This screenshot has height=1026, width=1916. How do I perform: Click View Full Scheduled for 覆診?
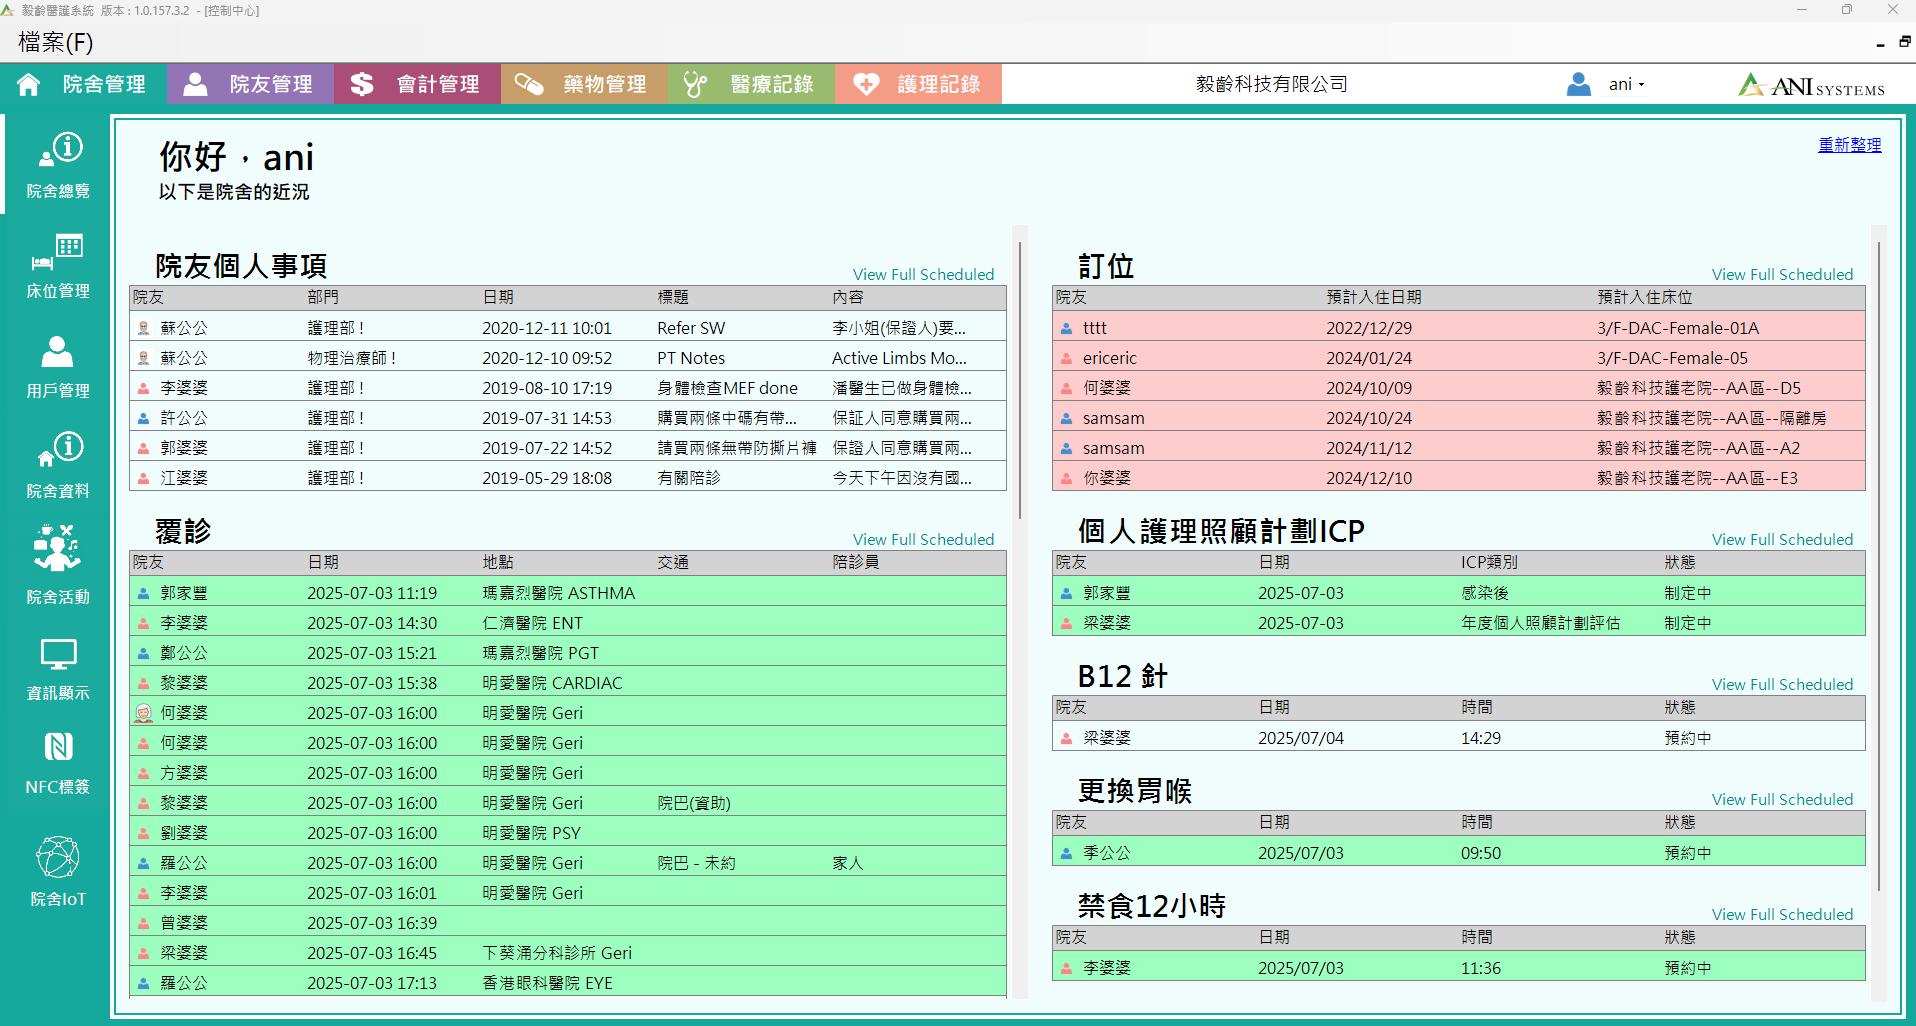tap(923, 540)
